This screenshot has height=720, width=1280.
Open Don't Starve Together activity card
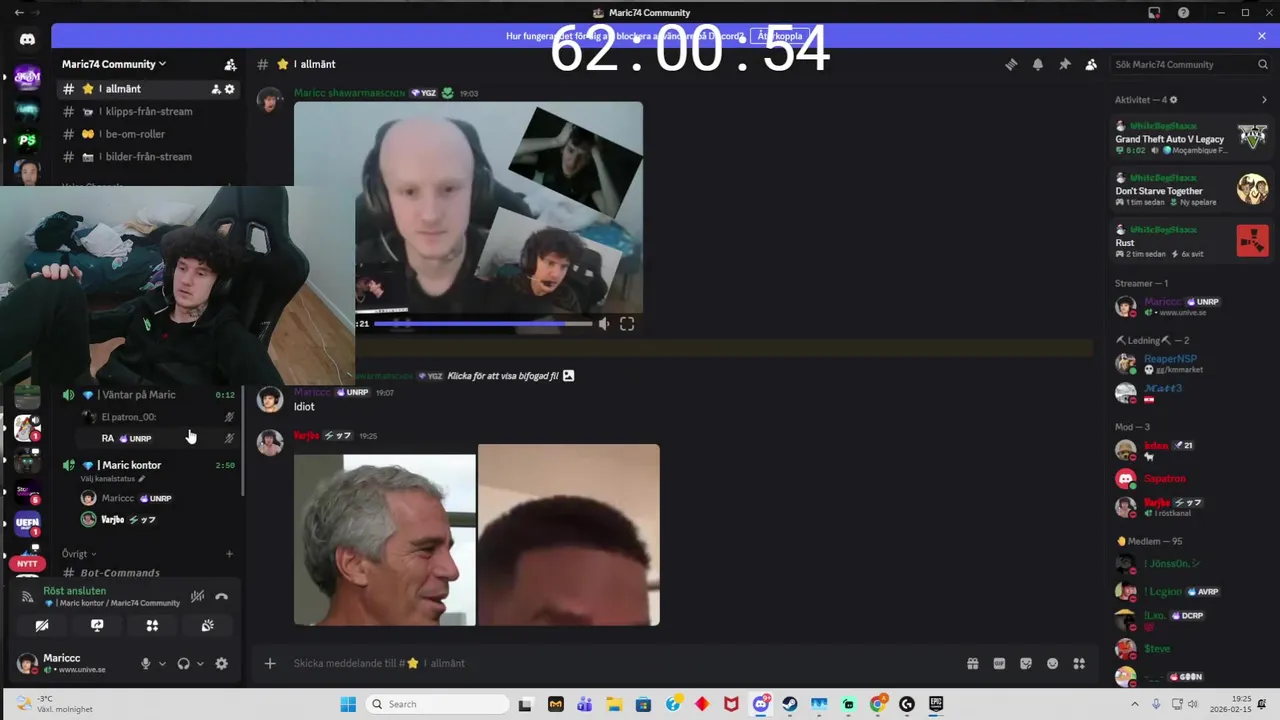pyautogui.click(x=1192, y=190)
